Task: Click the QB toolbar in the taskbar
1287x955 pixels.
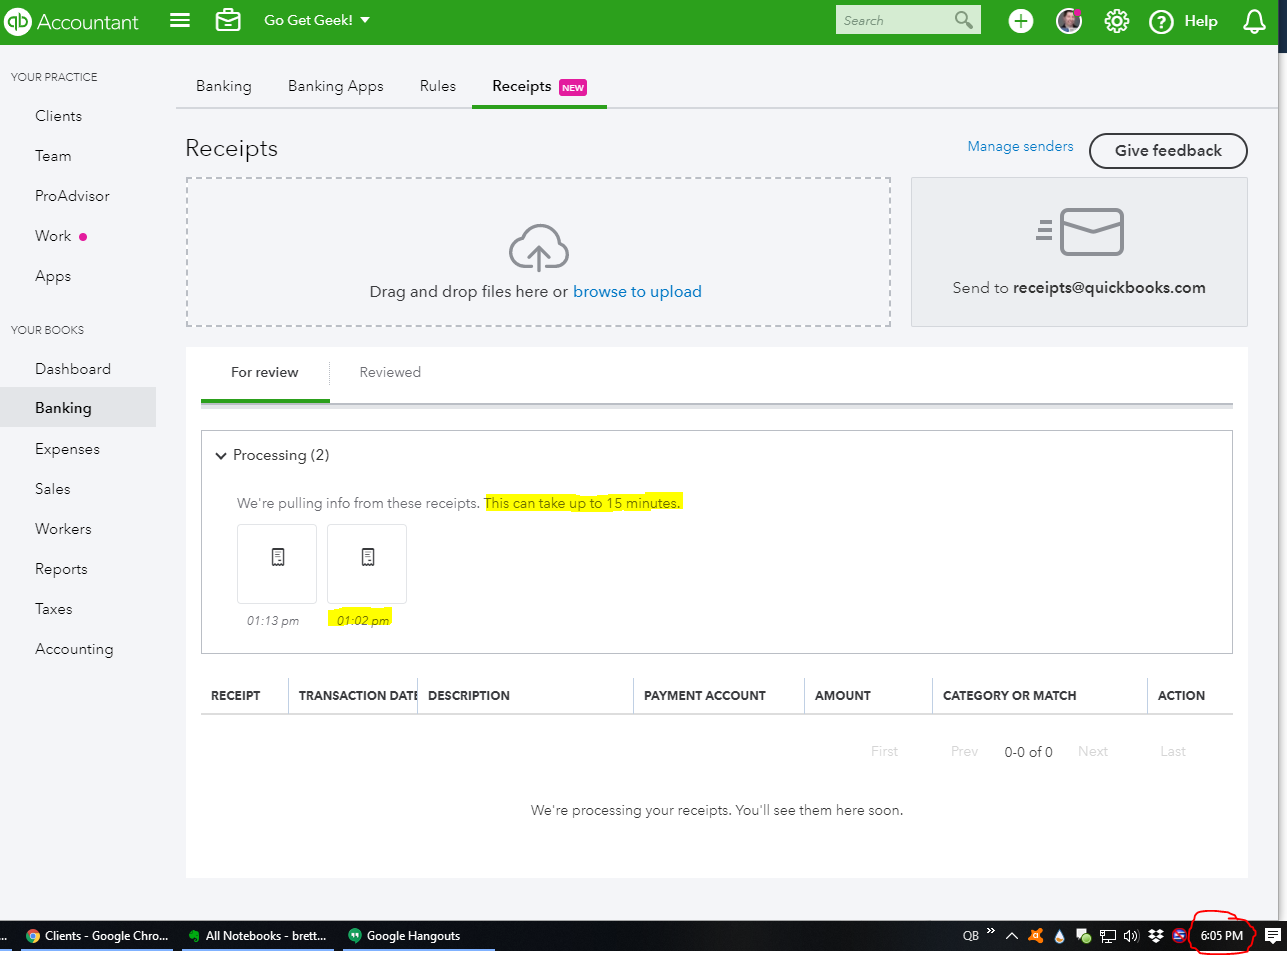Action: coord(971,936)
